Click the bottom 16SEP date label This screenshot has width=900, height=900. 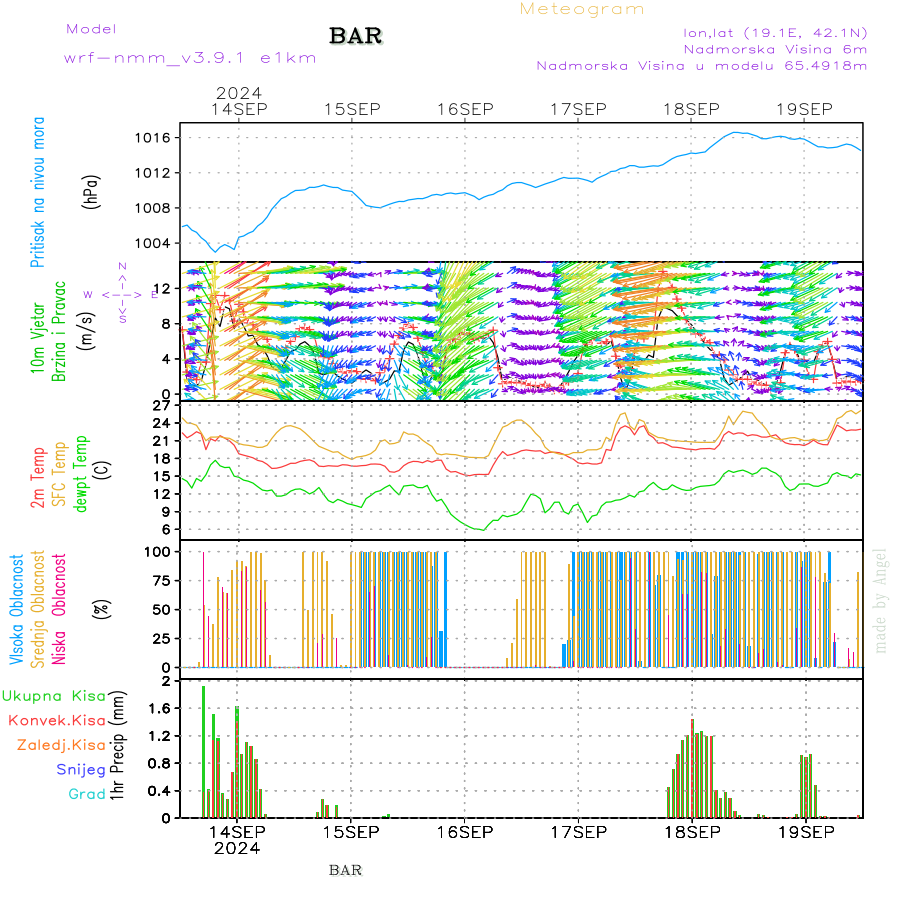465,832
